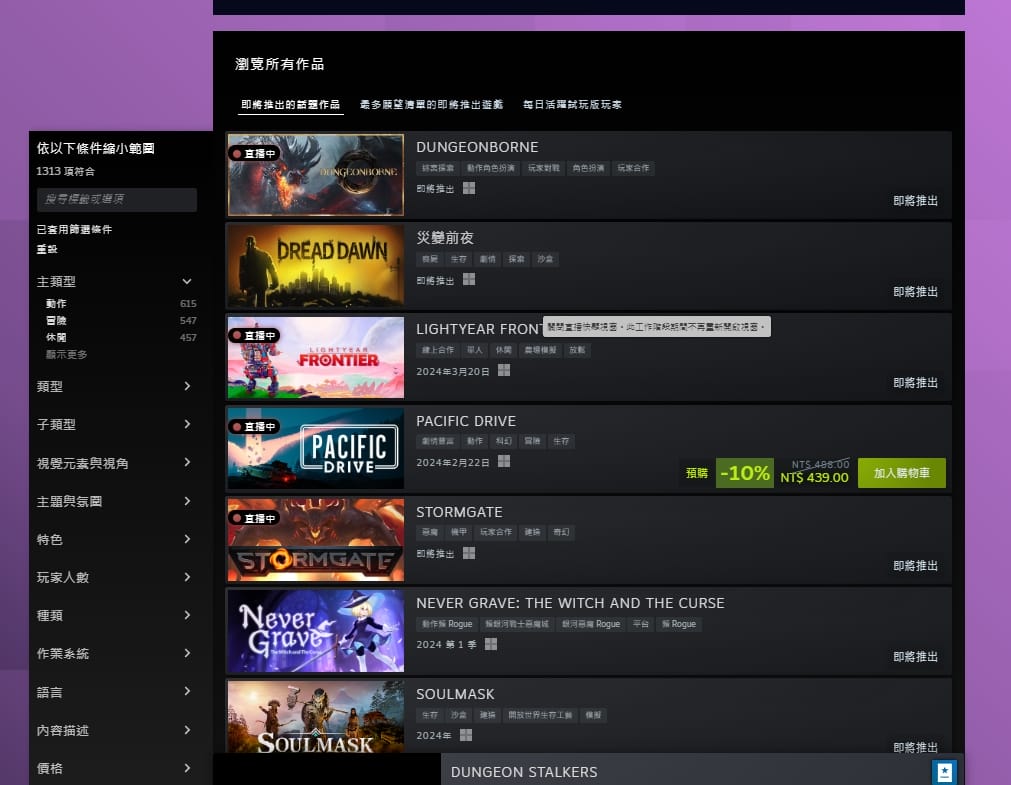This screenshot has width=1011, height=785.
Task: Expand the 主題與氛圍 filter
Action: (x=187, y=501)
